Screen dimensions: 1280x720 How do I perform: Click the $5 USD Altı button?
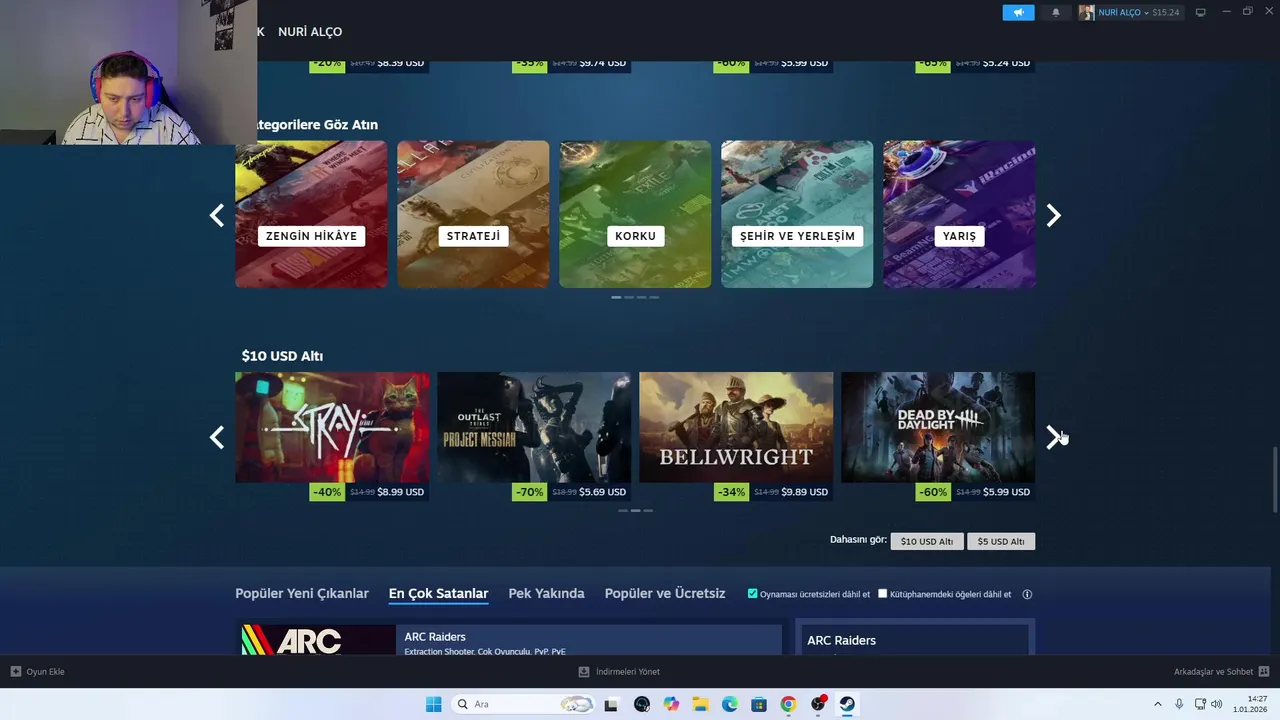(x=1001, y=541)
